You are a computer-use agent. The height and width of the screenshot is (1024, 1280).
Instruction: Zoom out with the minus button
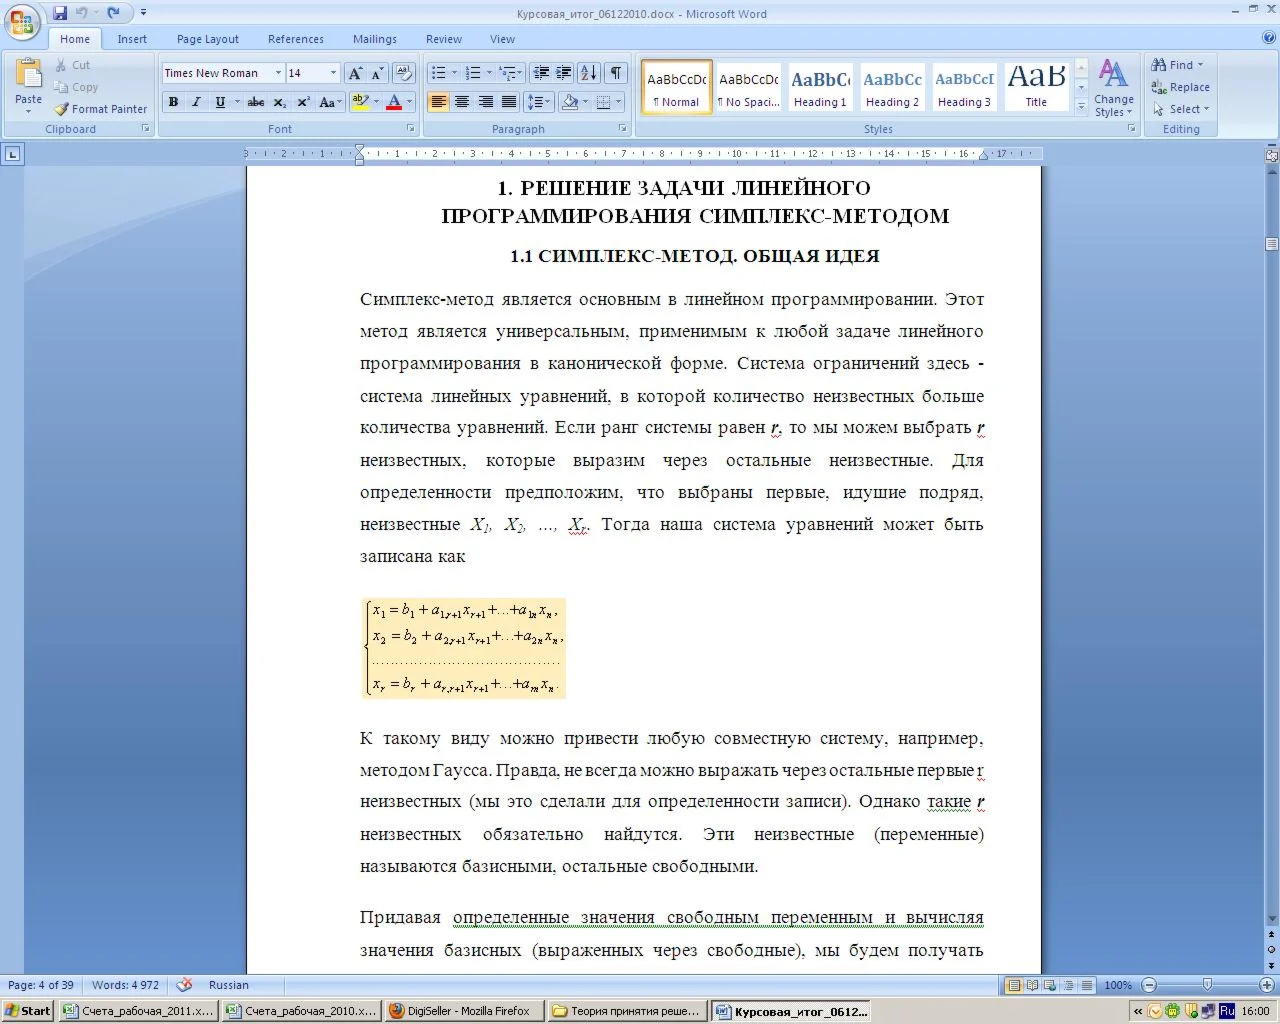(1149, 985)
